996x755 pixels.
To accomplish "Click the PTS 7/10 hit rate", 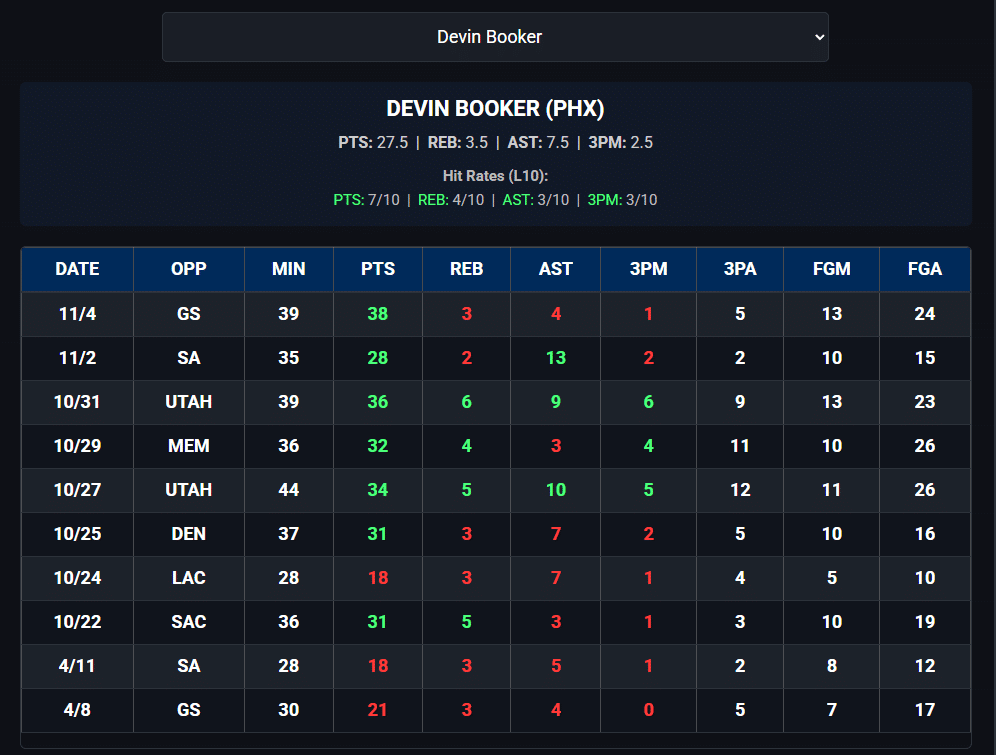I will point(366,200).
